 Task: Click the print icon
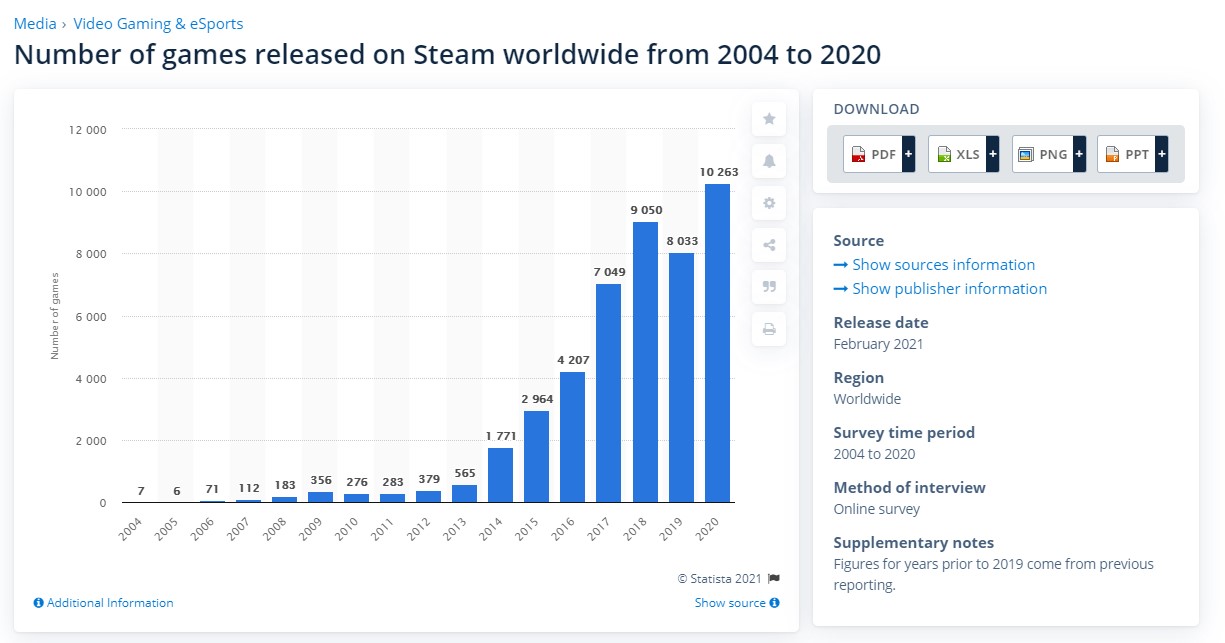[x=769, y=329]
